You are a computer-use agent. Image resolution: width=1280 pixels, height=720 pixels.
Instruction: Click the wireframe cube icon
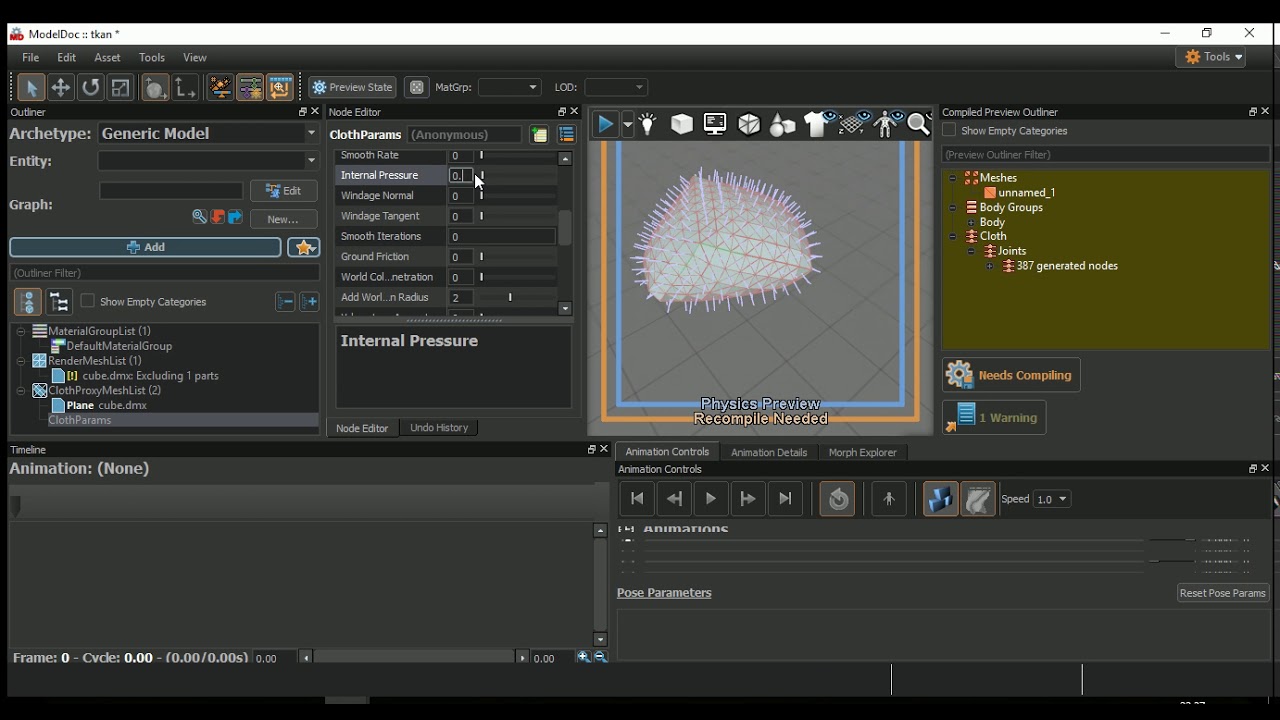[x=749, y=124]
